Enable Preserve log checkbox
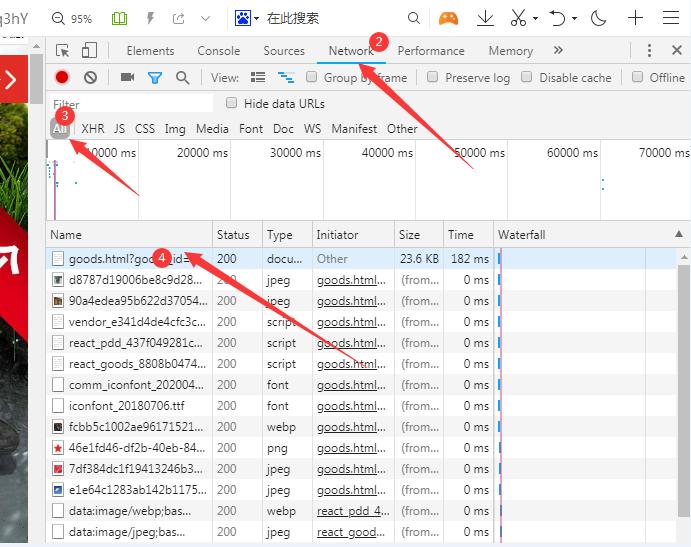Image resolution: width=691 pixels, height=547 pixels. (x=433, y=77)
